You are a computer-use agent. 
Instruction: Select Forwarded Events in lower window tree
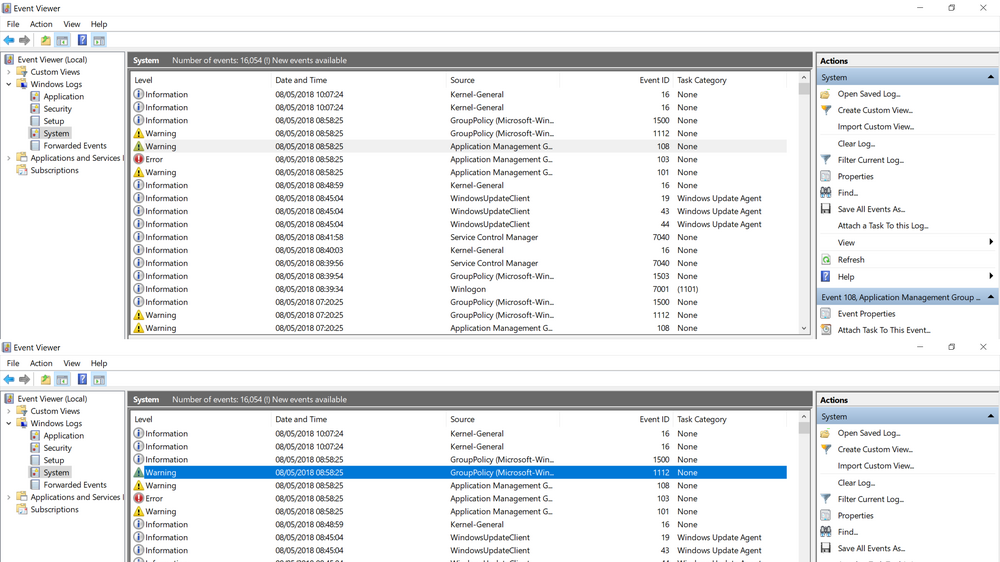pos(75,485)
